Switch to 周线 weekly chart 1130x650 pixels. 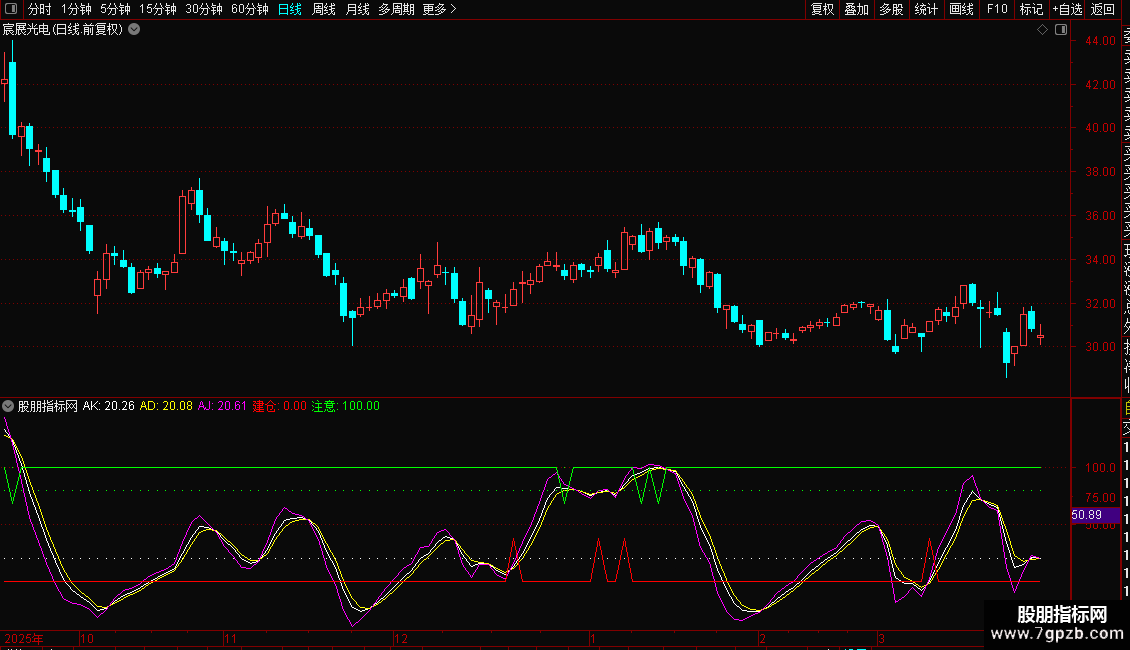point(324,9)
